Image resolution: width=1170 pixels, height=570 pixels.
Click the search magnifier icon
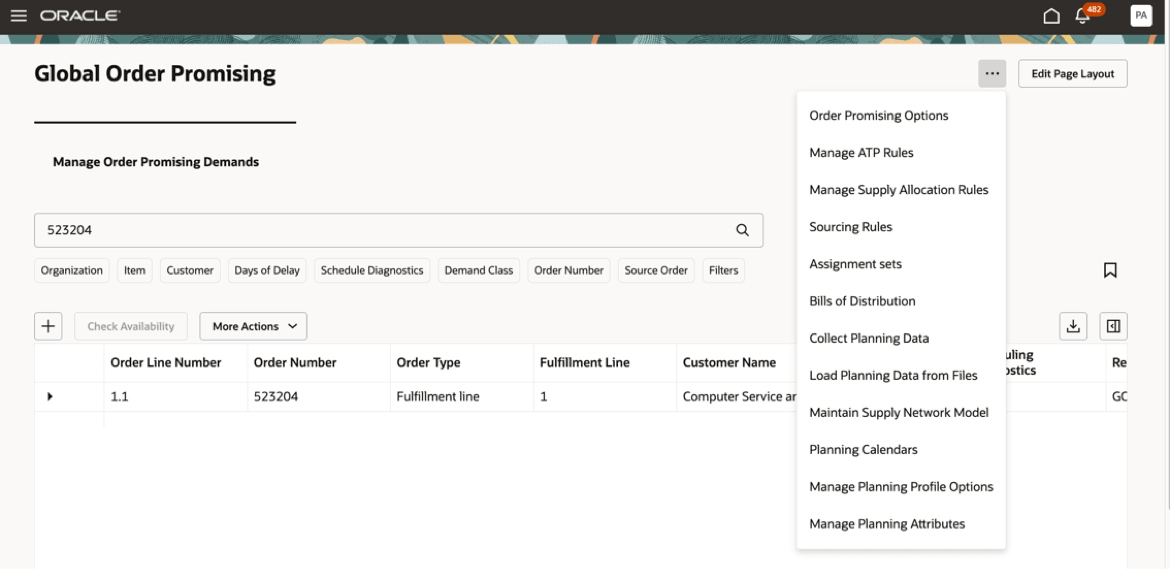[742, 231]
